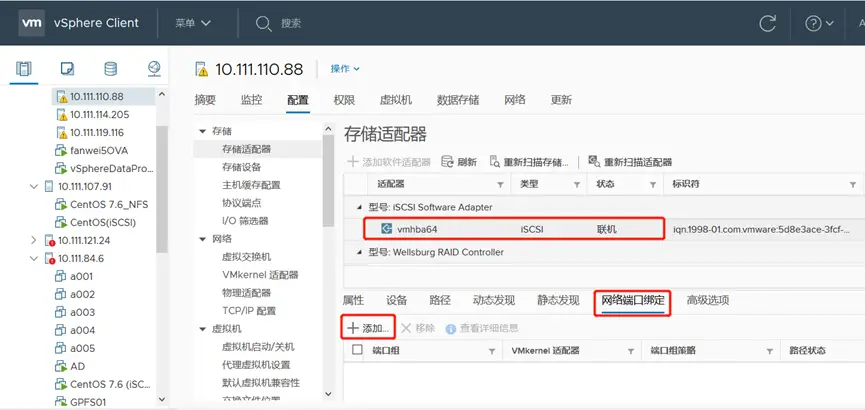Screen dimensions: 865x410
Task: Open 协议端点 in config menu
Action: [x=242, y=203]
